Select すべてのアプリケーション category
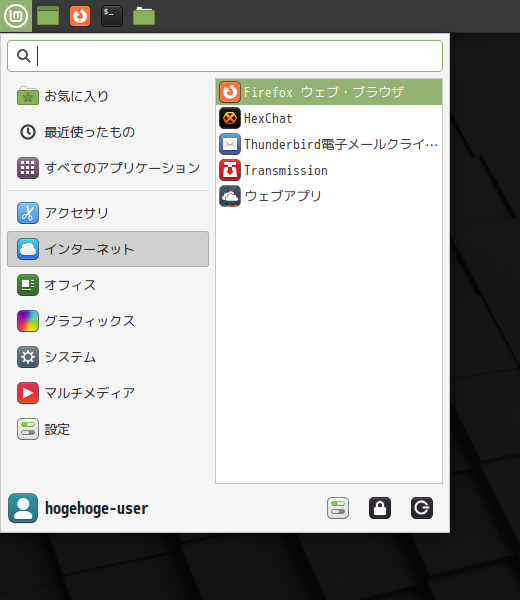The width and height of the screenshot is (520, 600). coord(108,168)
